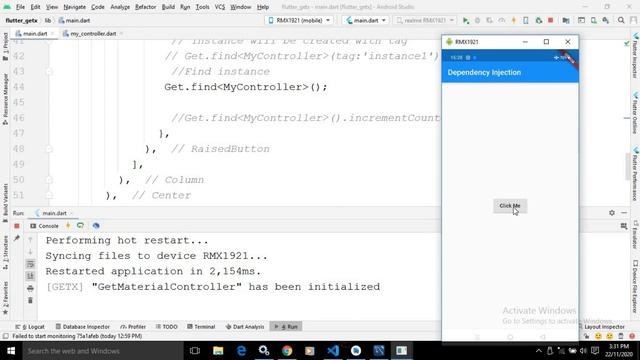640x360 pixels.
Task: Toggle soft-wrap icon in console gutter
Action: 30,264
